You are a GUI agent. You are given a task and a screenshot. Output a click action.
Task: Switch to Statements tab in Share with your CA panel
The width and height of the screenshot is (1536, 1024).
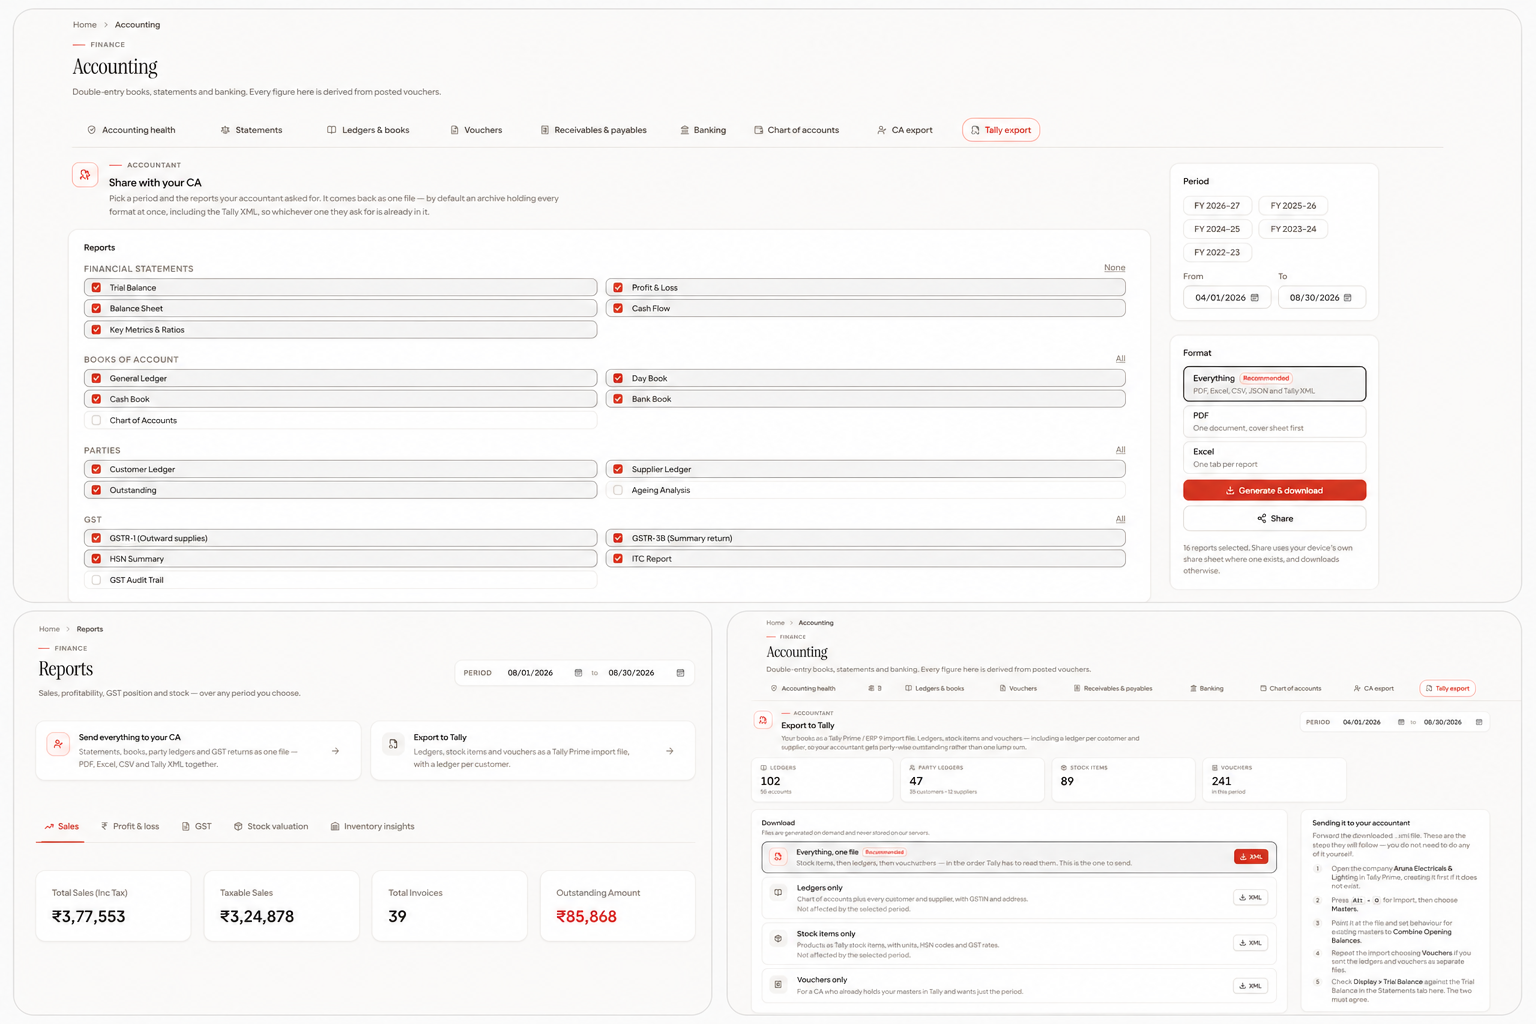(251, 130)
